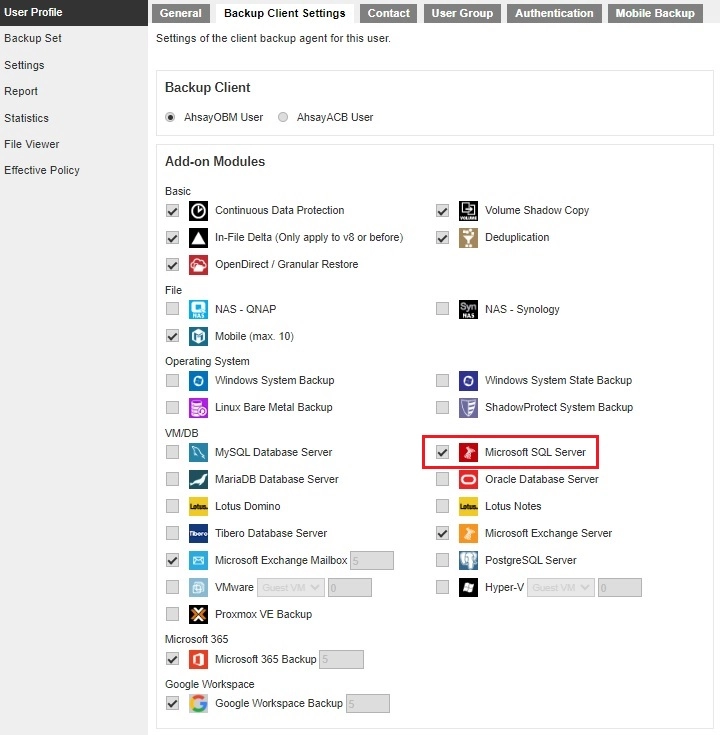Click the Continuous Data Protection clock icon
Image resolution: width=720 pixels, height=735 pixels.
coord(199,211)
